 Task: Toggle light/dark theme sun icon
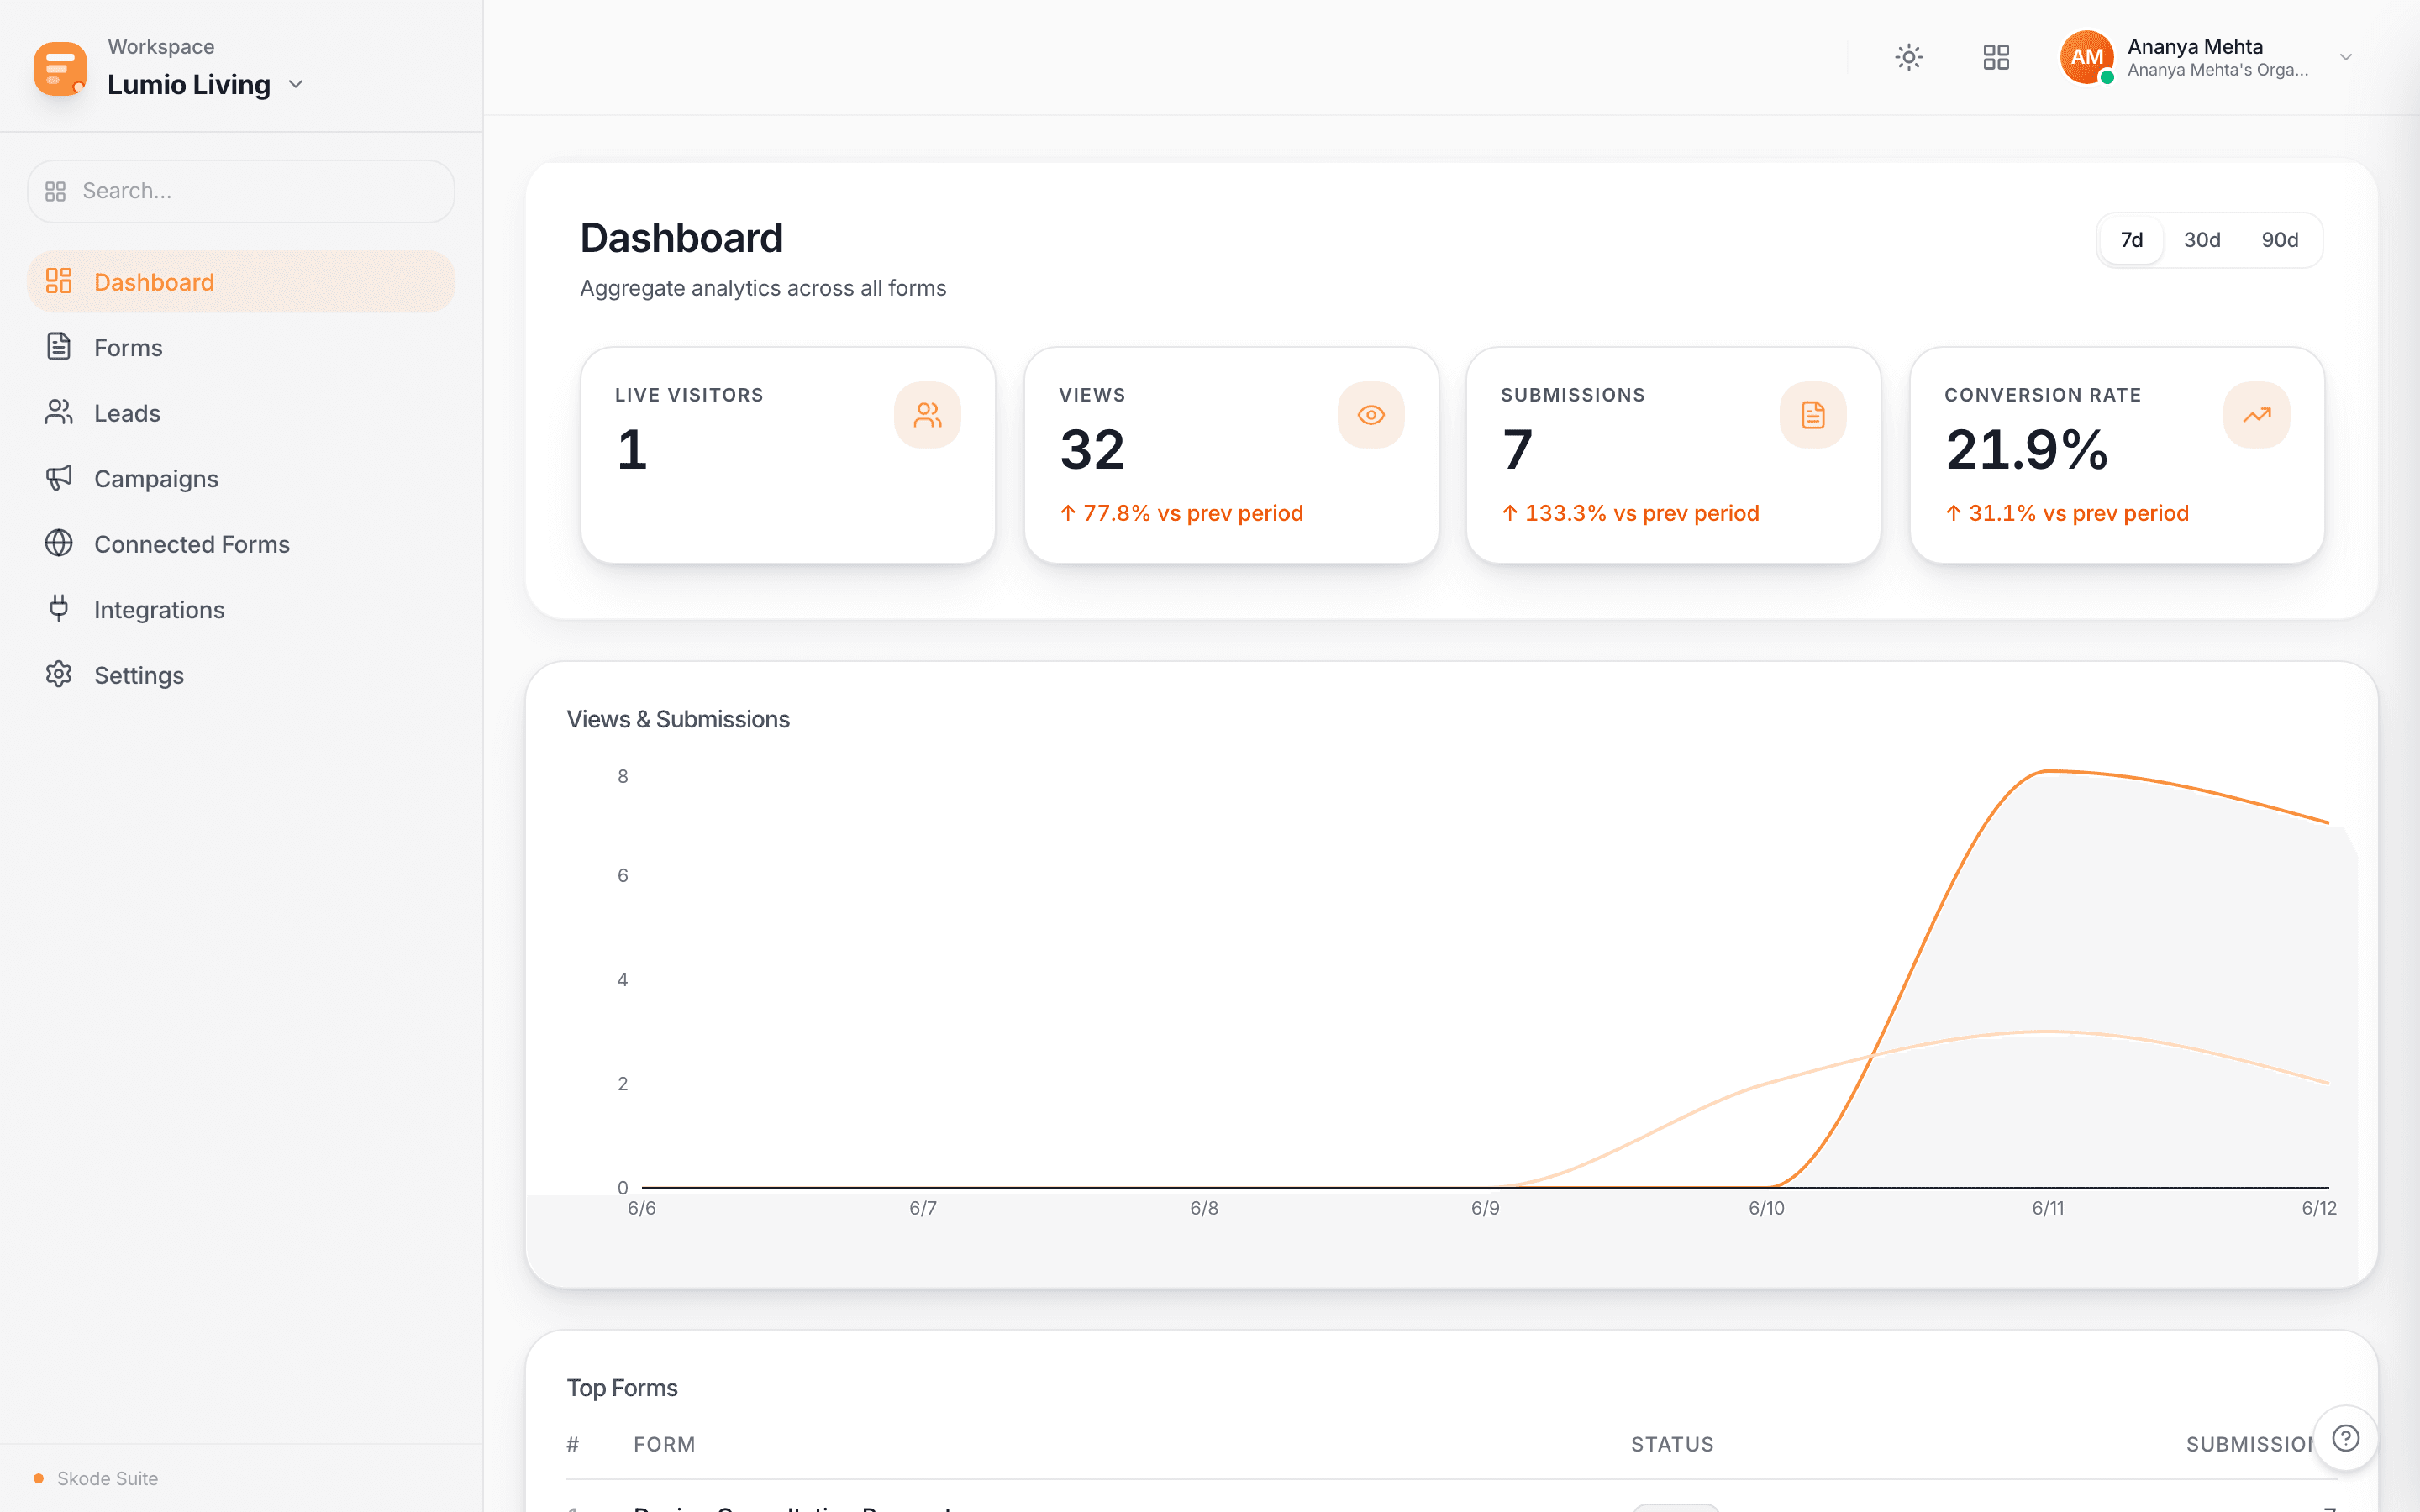(1909, 57)
